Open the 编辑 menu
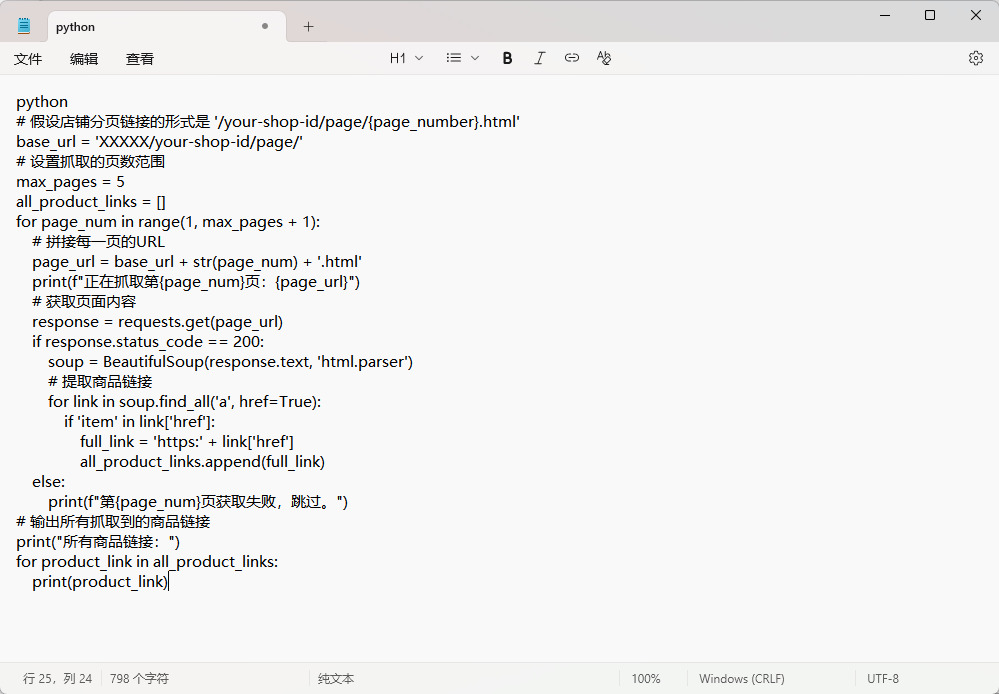The image size is (999, 694). (x=84, y=59)
